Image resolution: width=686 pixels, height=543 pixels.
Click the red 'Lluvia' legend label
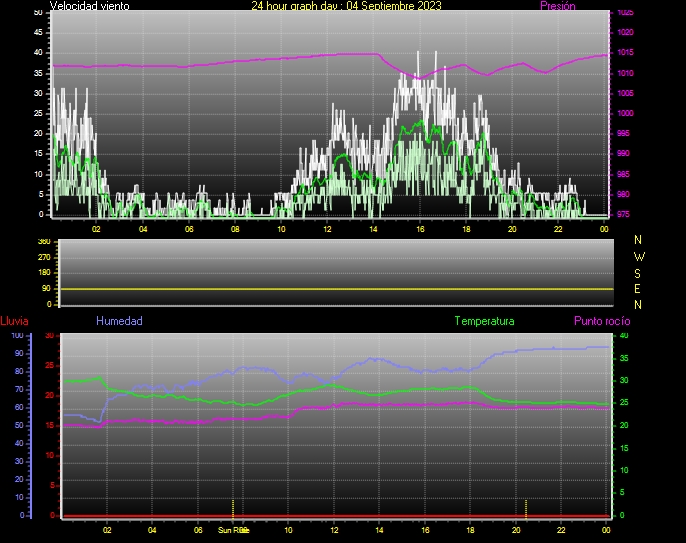pyautogui.click(x=14, y=321)
